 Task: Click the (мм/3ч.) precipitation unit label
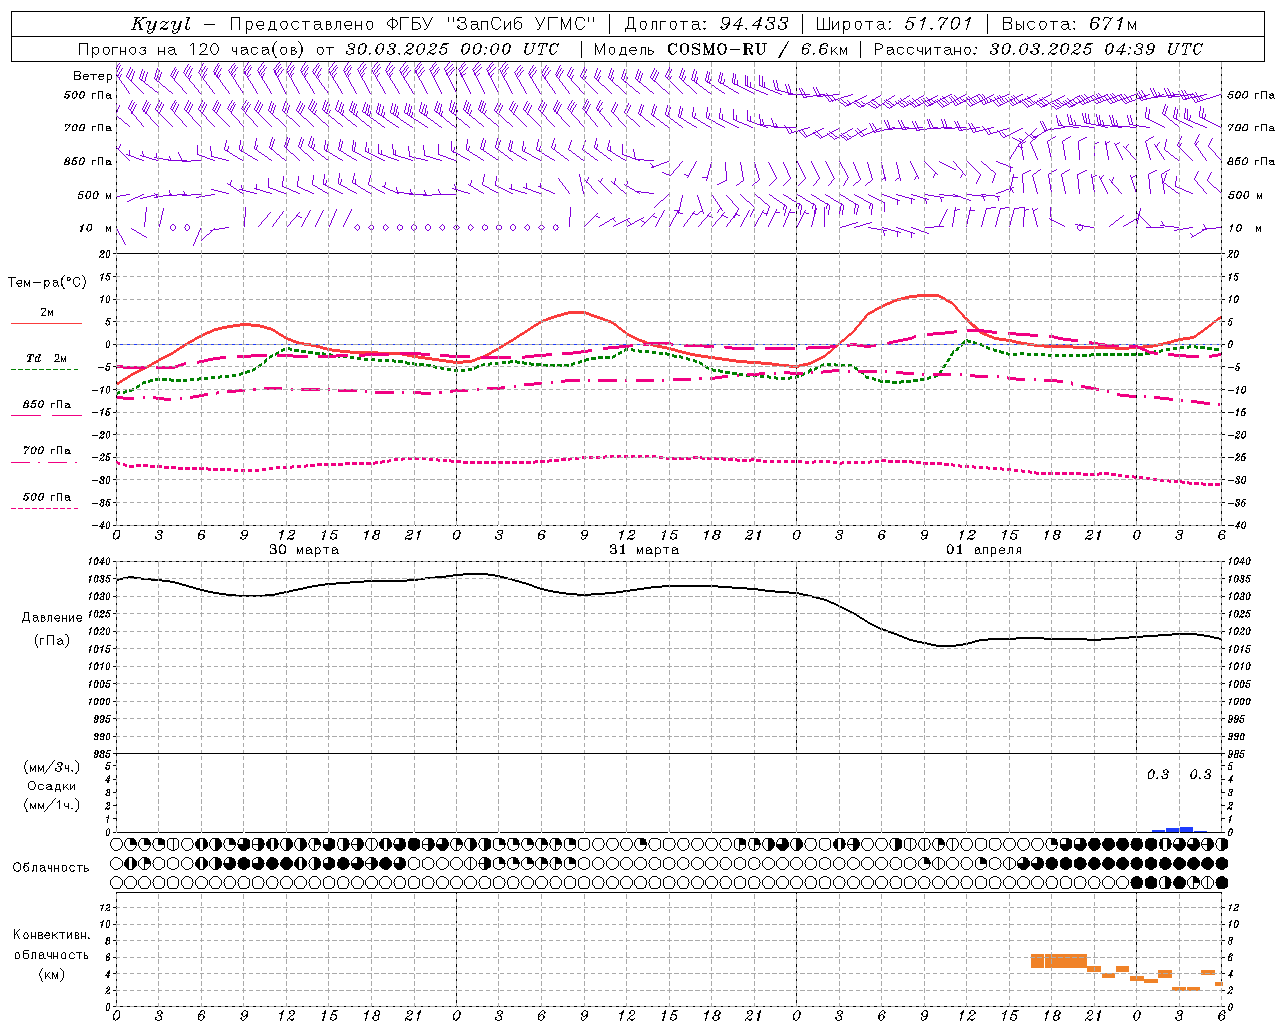52,767
